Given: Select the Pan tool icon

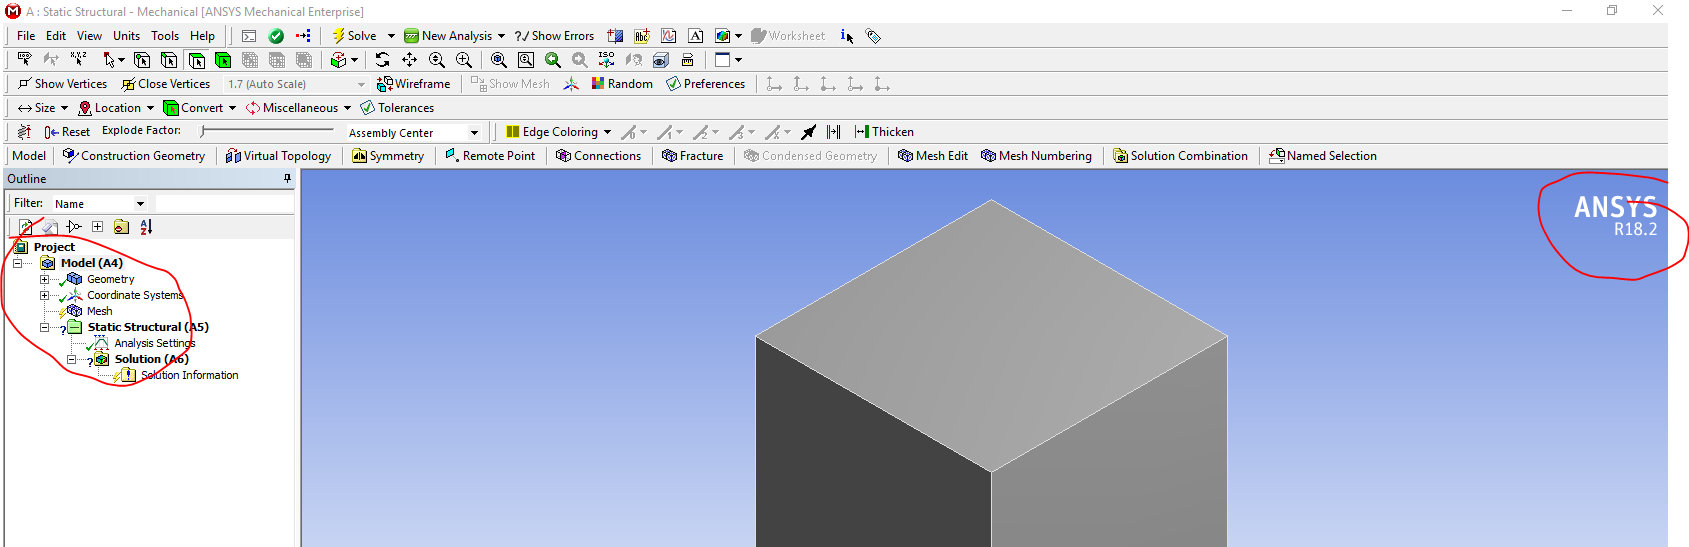Looking at the screenshot, I should coord(409,60).
